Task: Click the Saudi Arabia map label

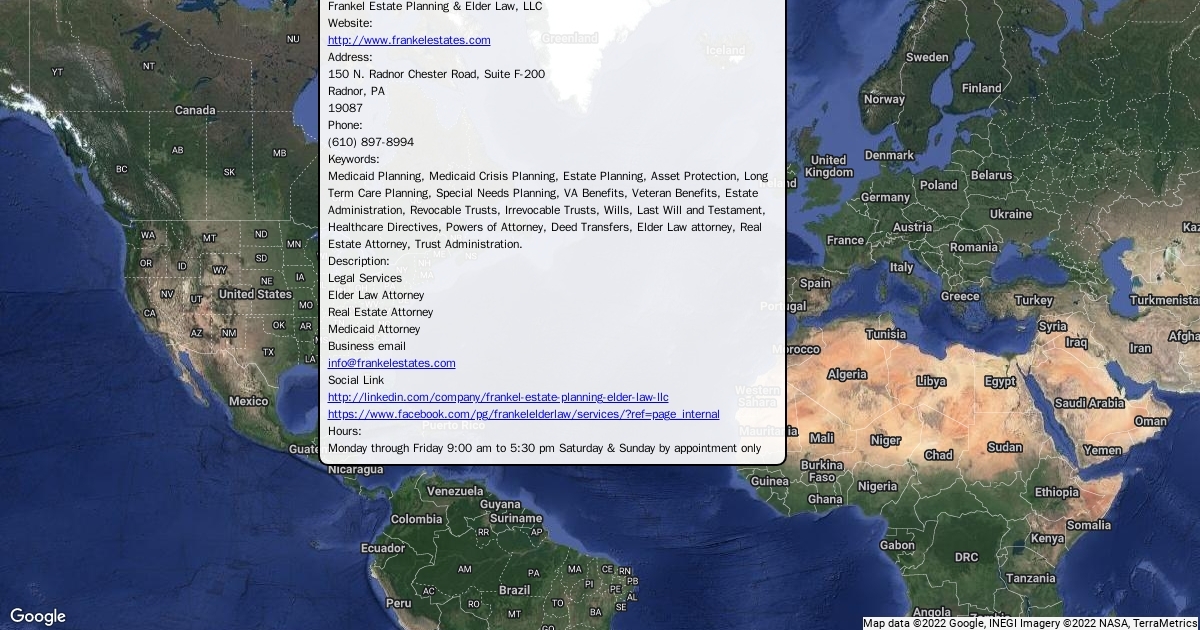Action: click(x=1089, y=402)
